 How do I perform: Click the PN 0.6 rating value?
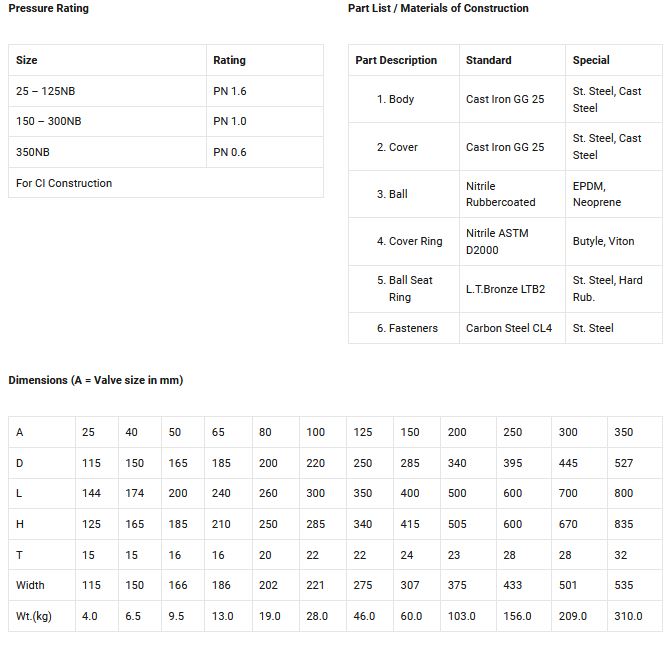click(x=230, y=152)
